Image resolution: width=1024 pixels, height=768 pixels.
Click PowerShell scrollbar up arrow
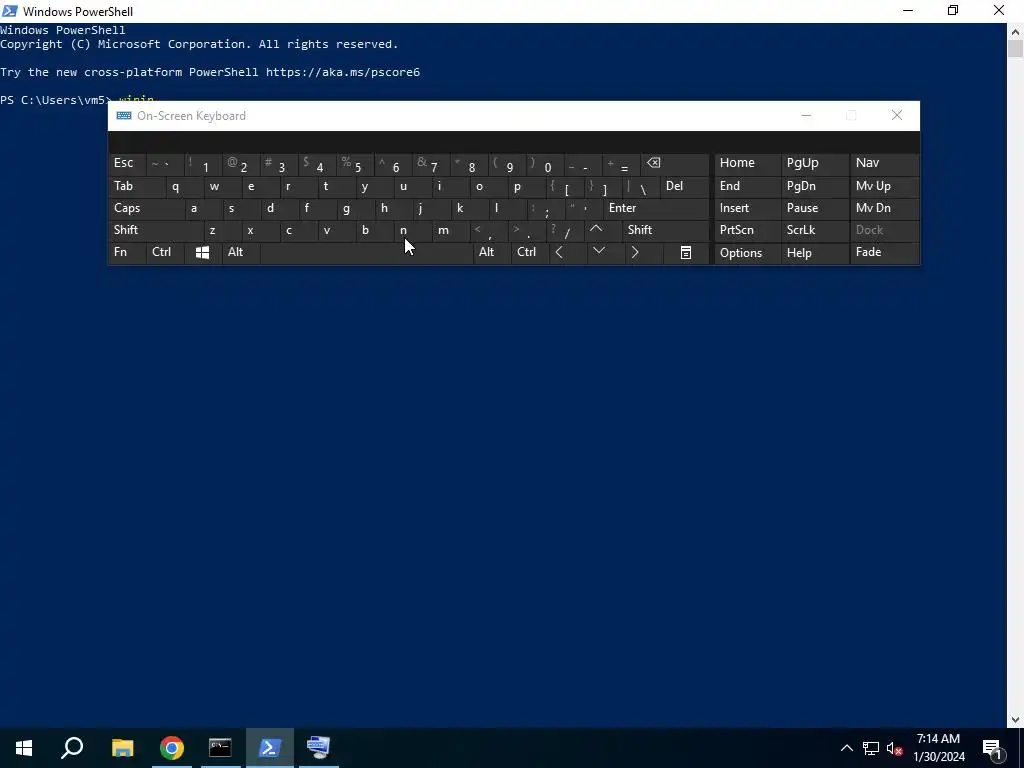click(x=1015, y=31)
